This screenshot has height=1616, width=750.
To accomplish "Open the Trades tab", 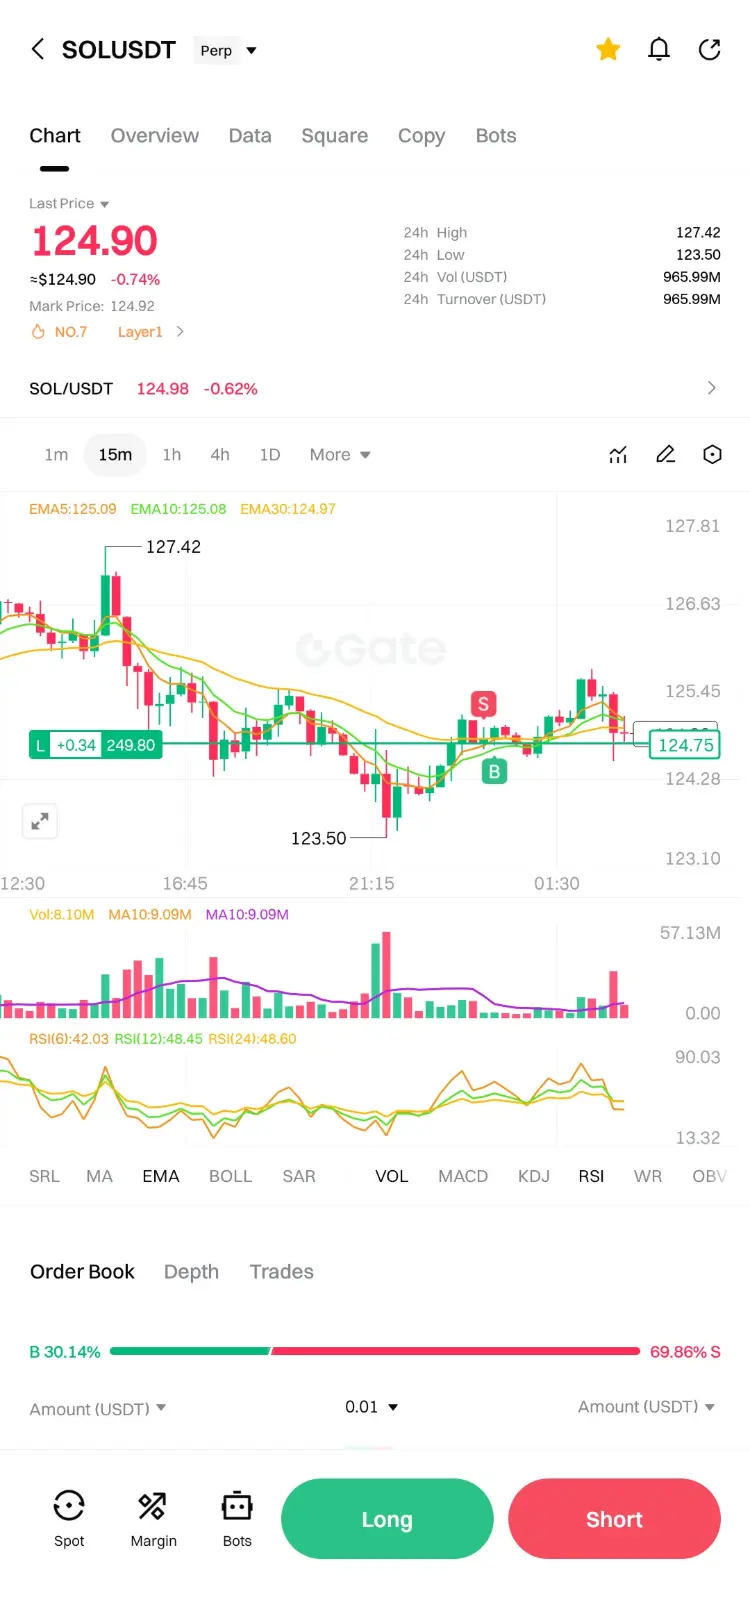I will point(282,1272).
